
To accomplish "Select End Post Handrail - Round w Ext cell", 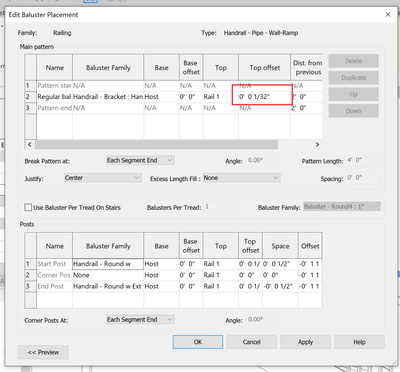I will pos(108,286).
